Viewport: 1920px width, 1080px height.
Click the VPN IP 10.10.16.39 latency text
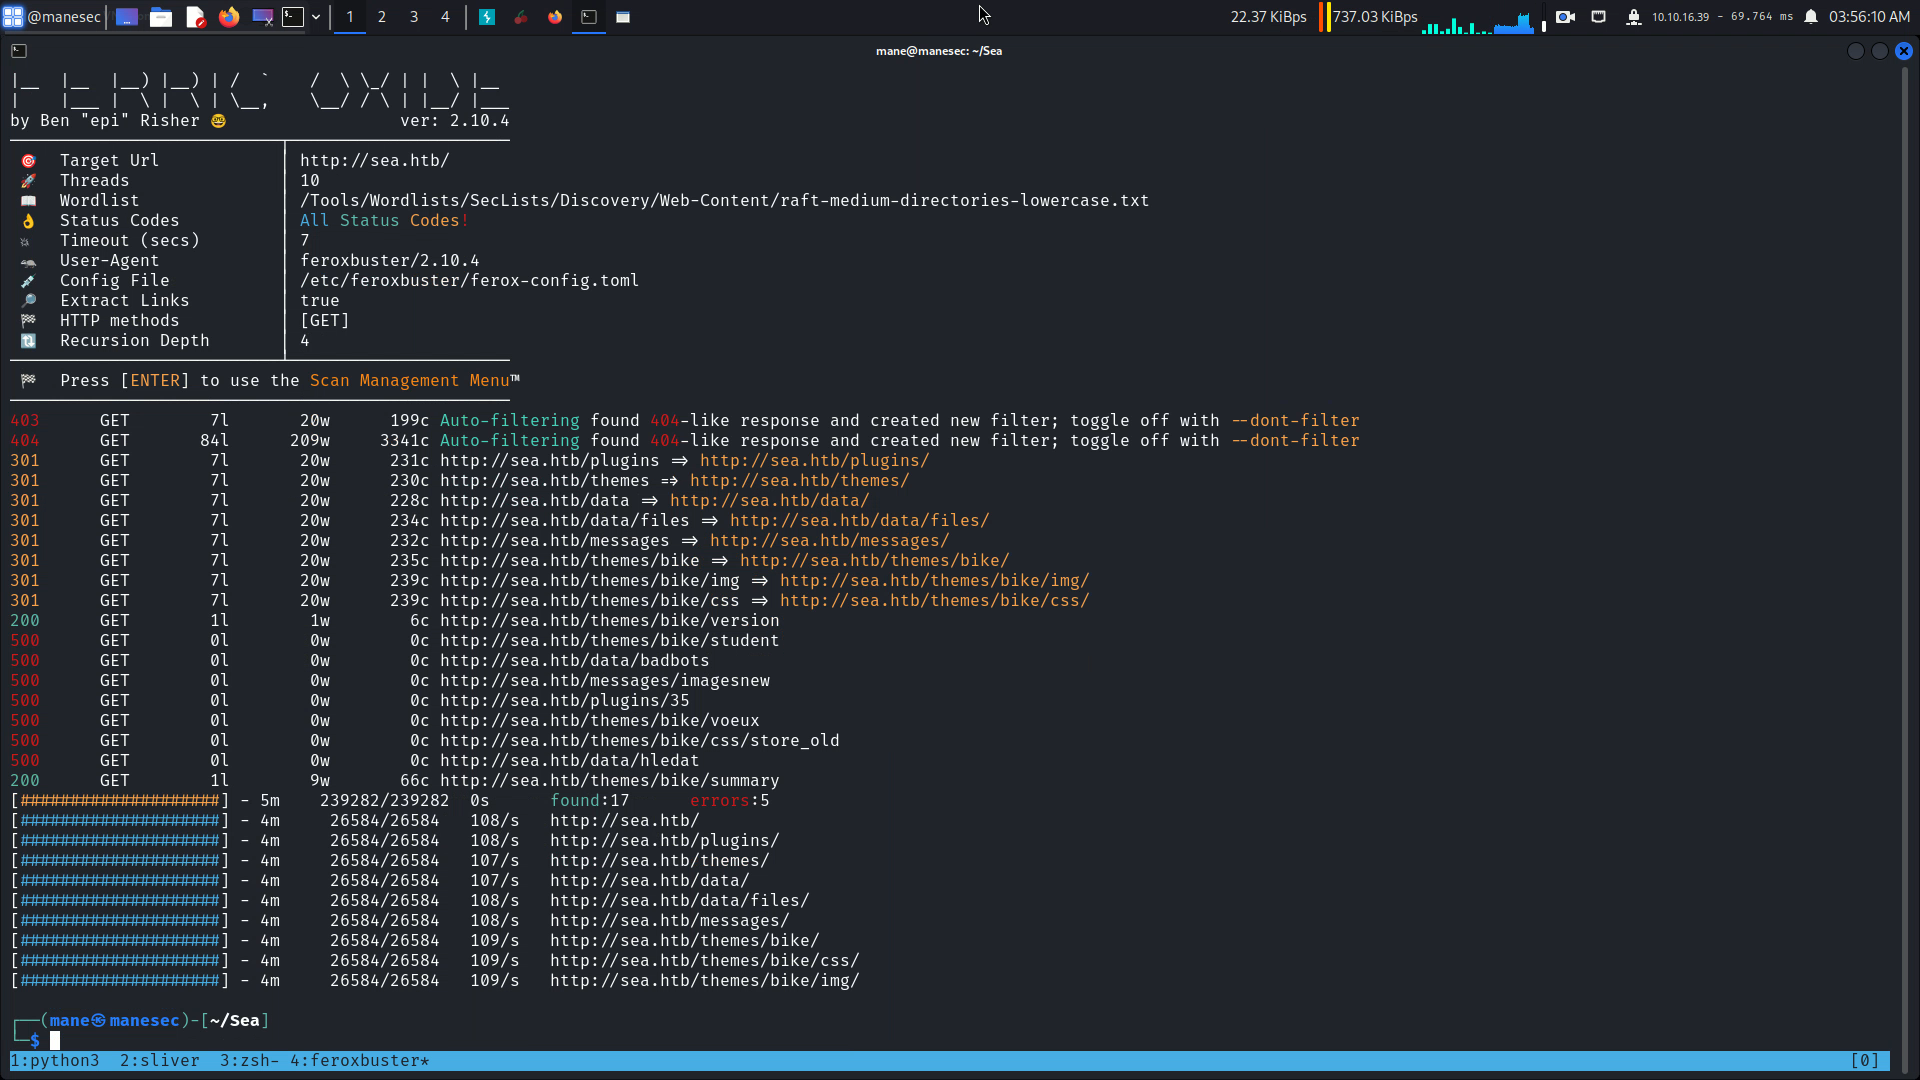1723,17
